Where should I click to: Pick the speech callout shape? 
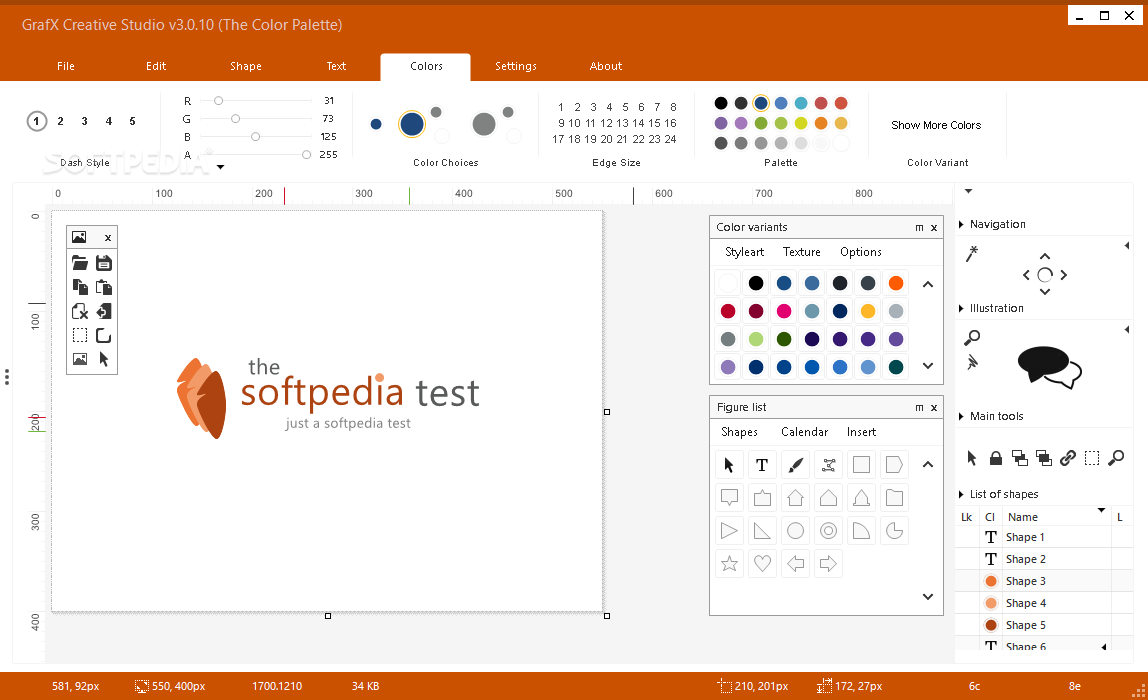point(729,498)
